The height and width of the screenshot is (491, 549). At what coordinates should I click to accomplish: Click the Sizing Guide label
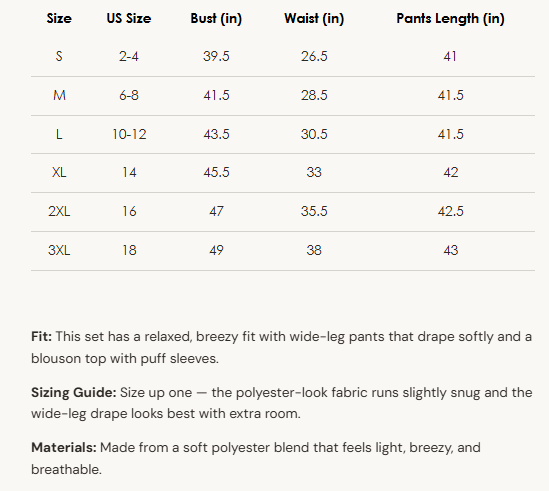pos(74,393)
